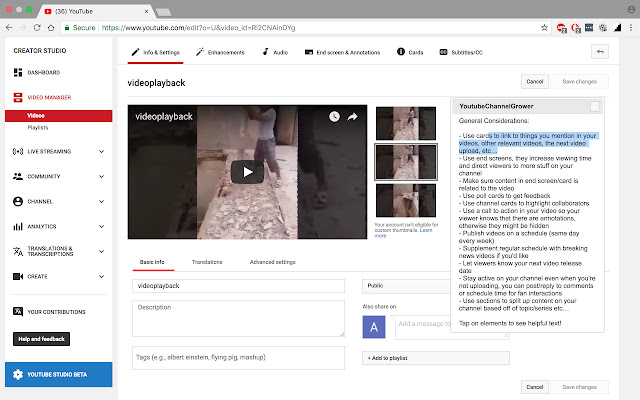Open the Subtitles/CC tab
Screen dimensions: 640x400
pos(461,52)
